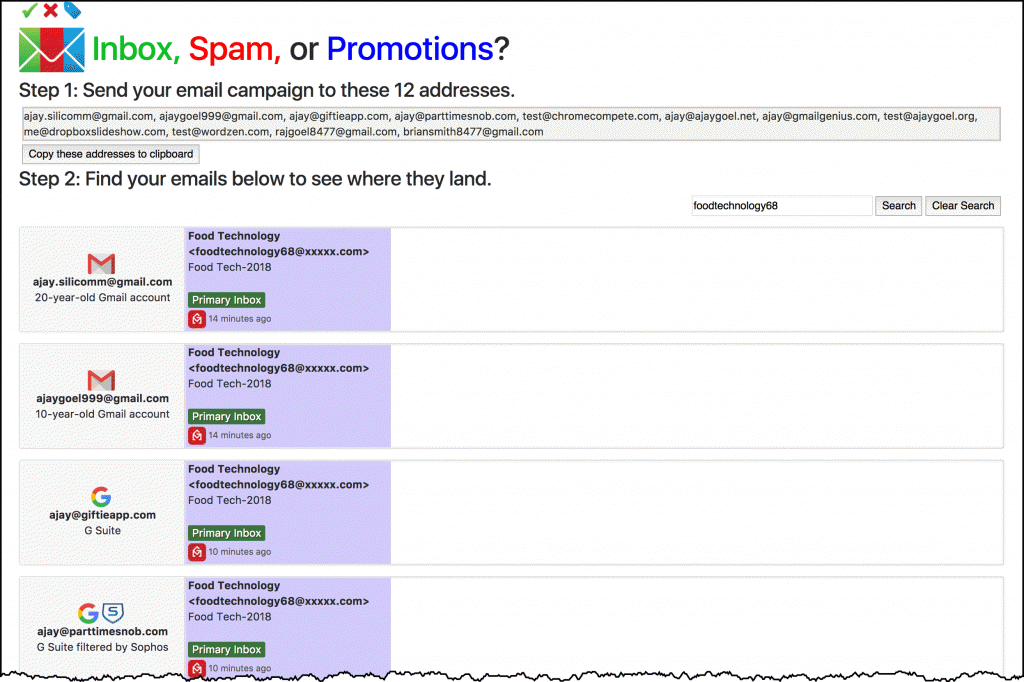Click red mail icon beside 10 minutes ago in giftieapp result
1024x682 pixels.
click(197, 552)
